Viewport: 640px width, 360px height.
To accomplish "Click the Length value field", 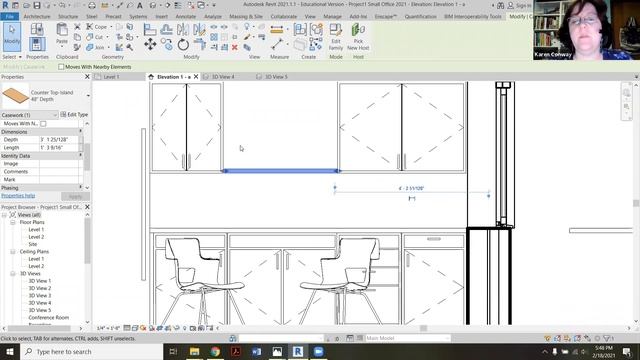I will 60,148.
